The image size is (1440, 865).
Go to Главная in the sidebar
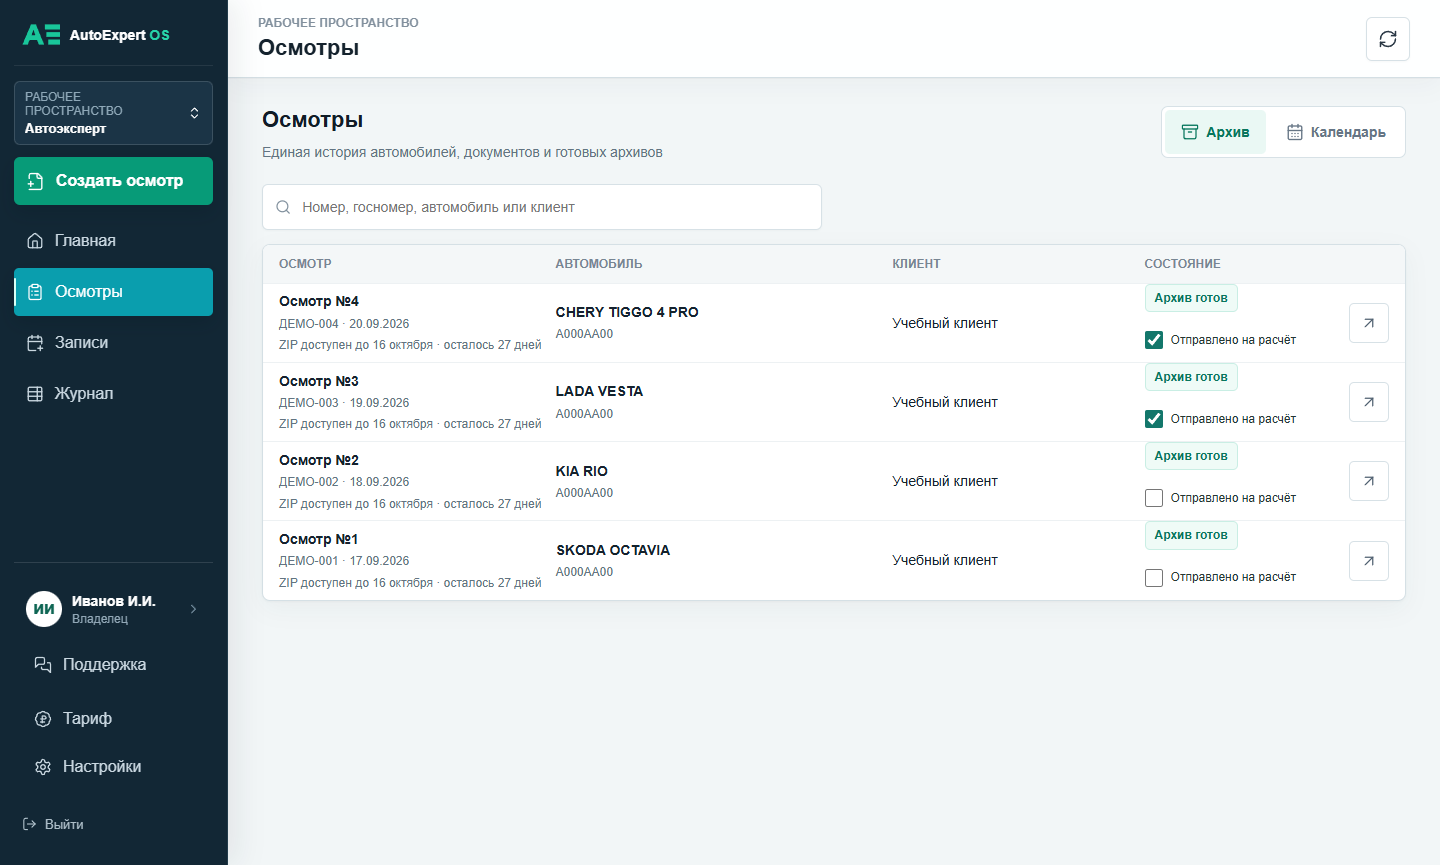coord(113,240)
